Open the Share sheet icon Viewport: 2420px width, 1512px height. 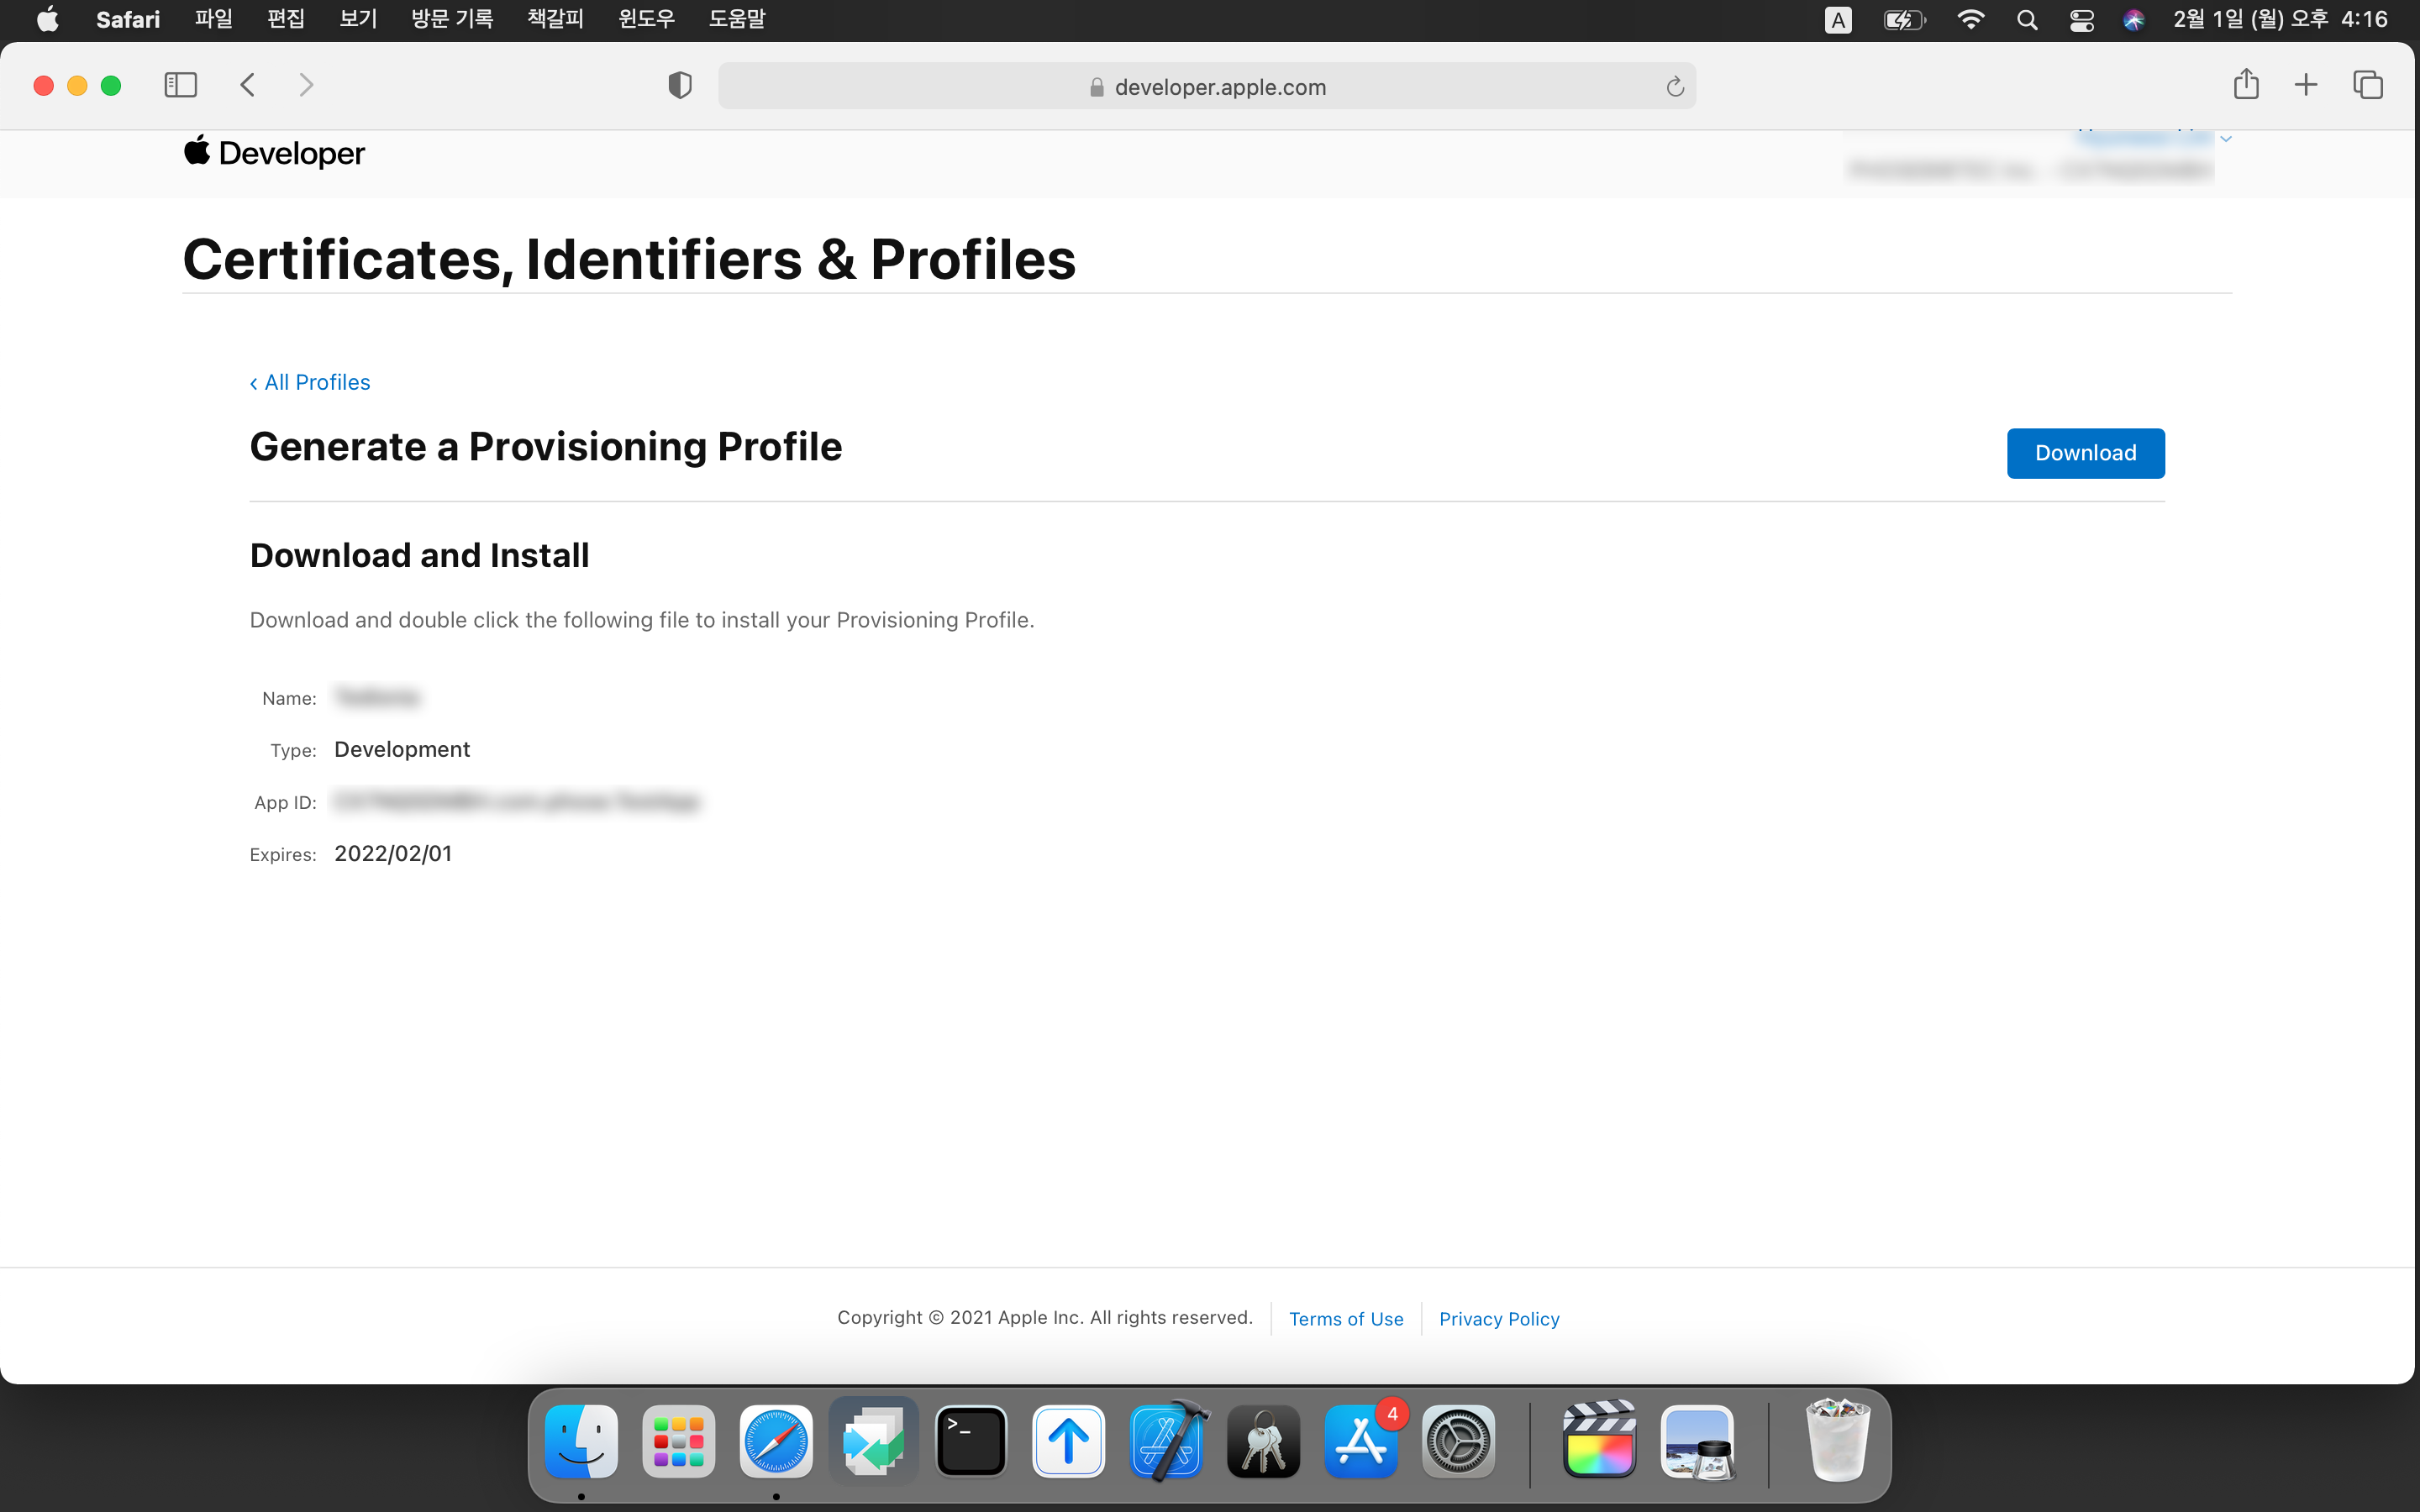2246,85
